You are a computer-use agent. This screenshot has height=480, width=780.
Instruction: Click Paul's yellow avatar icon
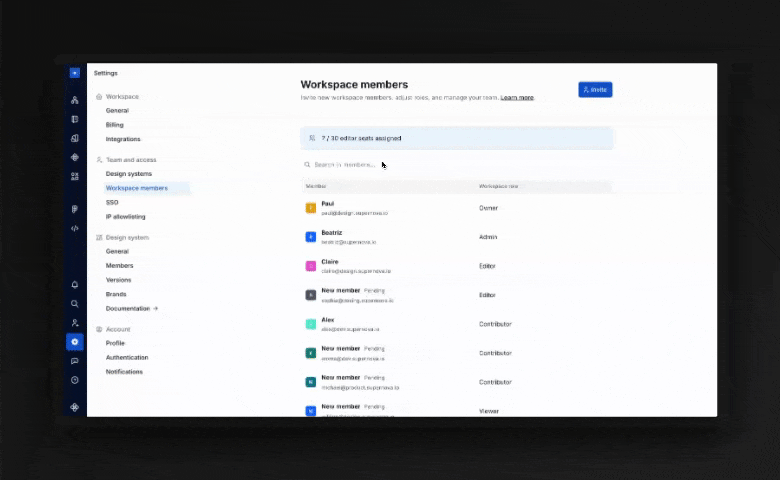pos(311,208)
